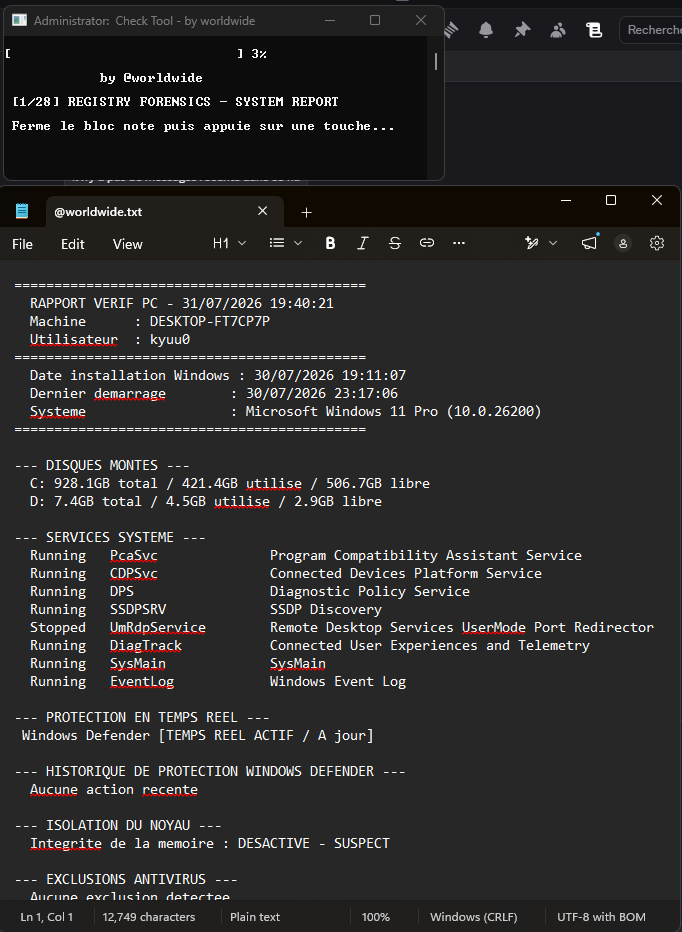Click the DiagTrack service name
This screenshot has height=932, width=682.
(146, 646)
